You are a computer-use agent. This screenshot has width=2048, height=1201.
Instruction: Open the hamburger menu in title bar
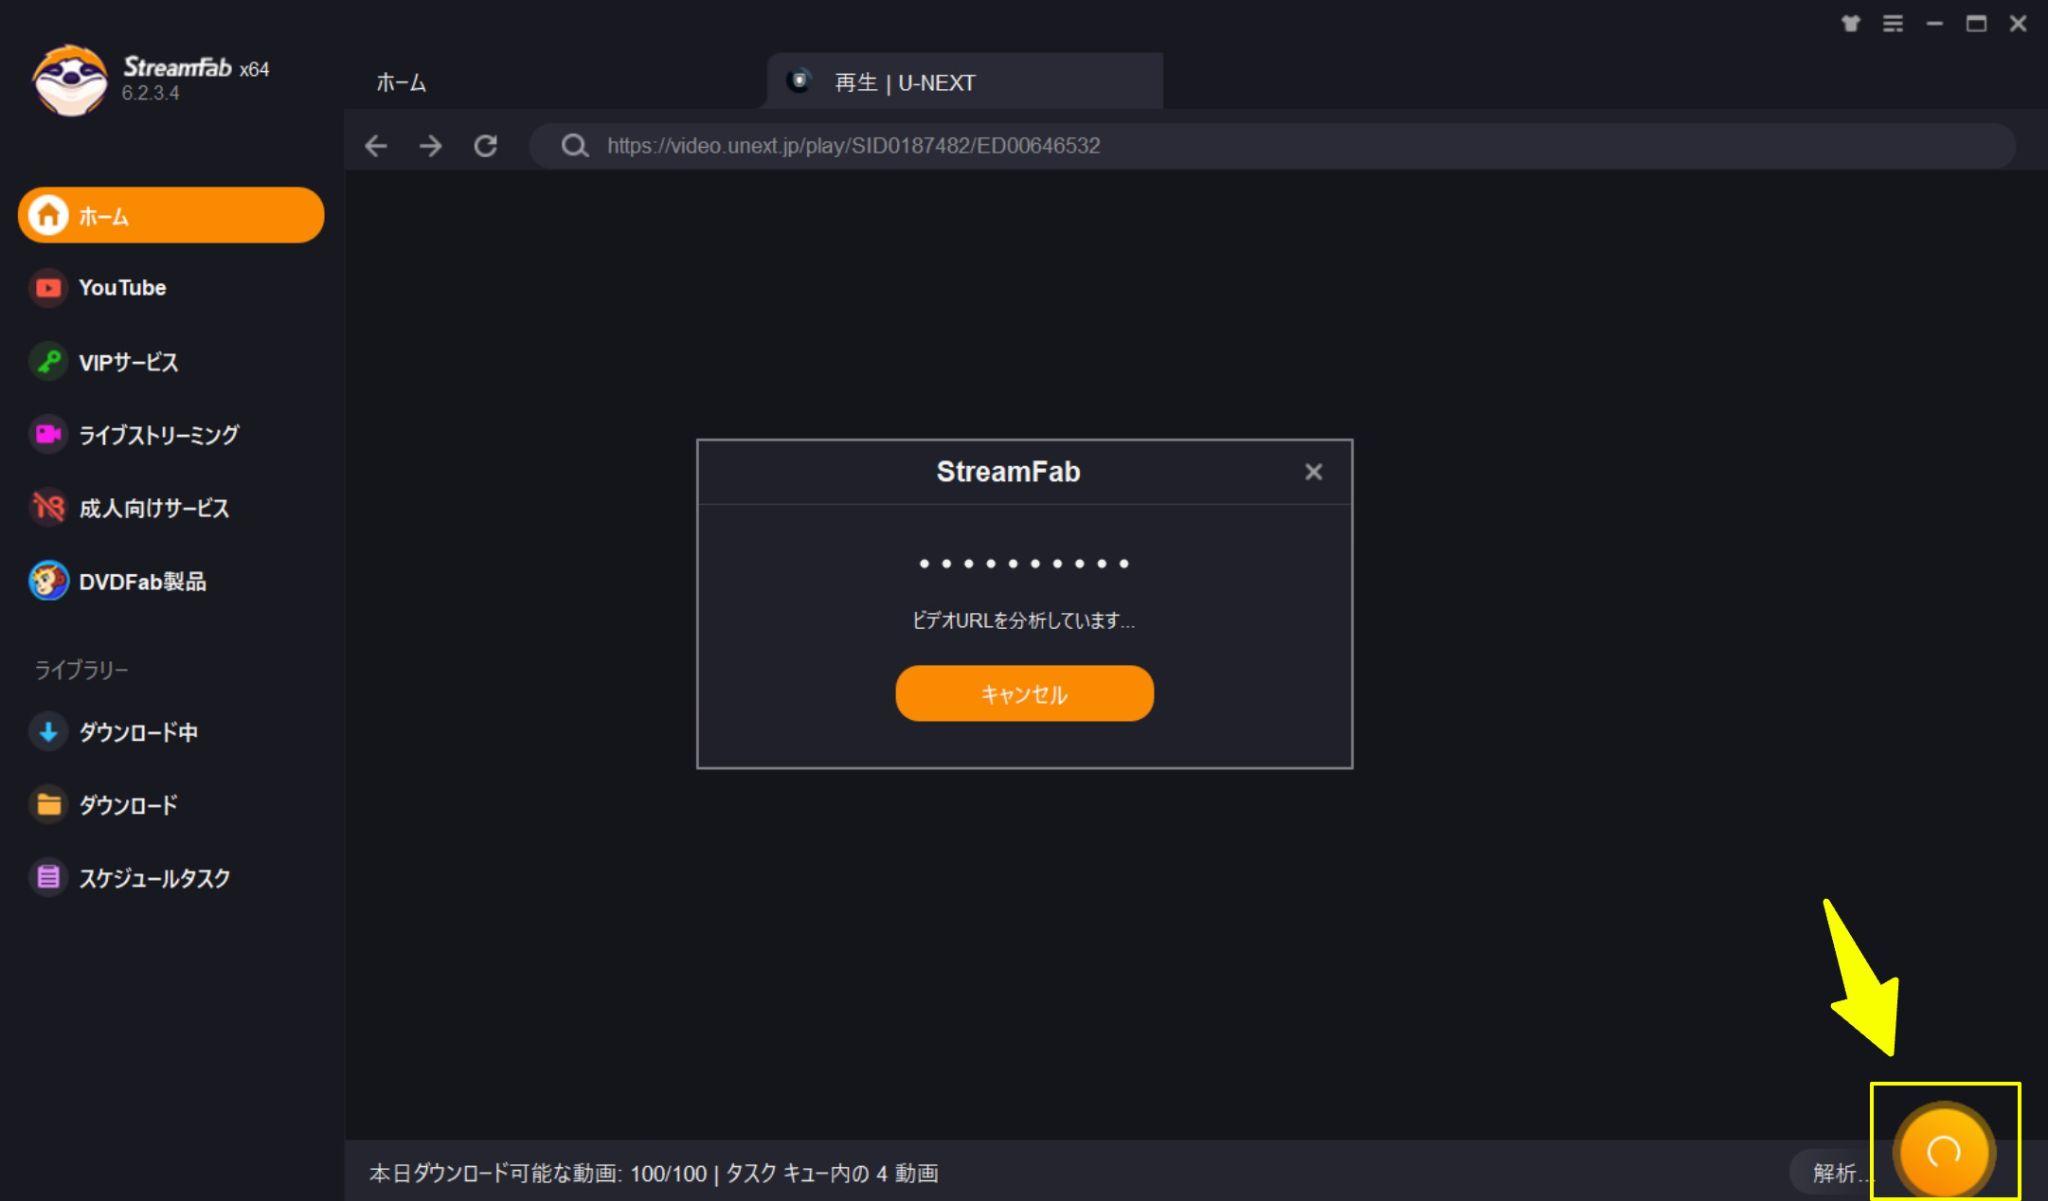click(x=1893, y=23)
